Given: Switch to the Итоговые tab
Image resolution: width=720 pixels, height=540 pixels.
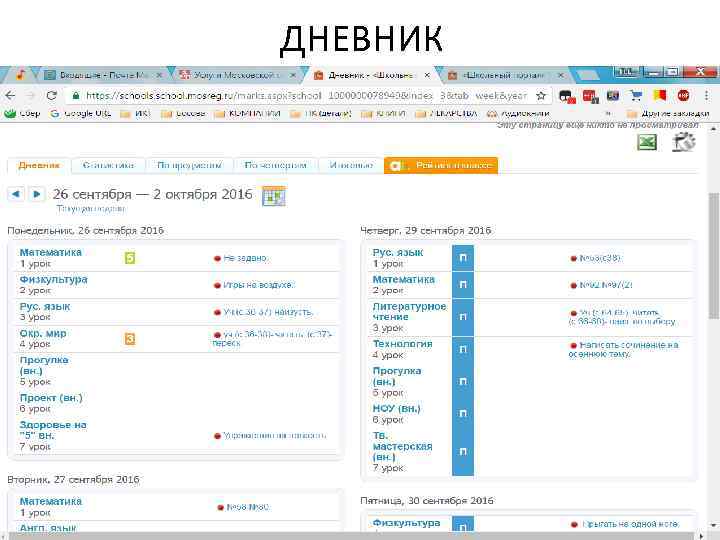Looking at the screenshot, I should 351,165.
